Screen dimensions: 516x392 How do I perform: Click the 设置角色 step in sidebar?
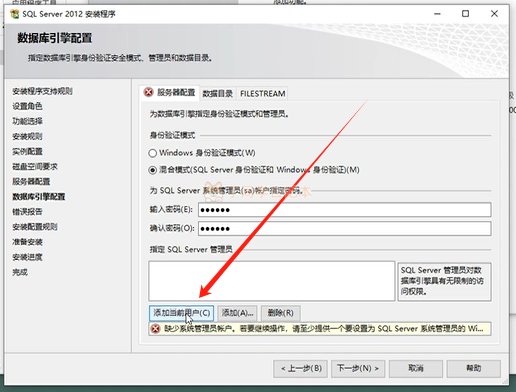coord(27,106)
